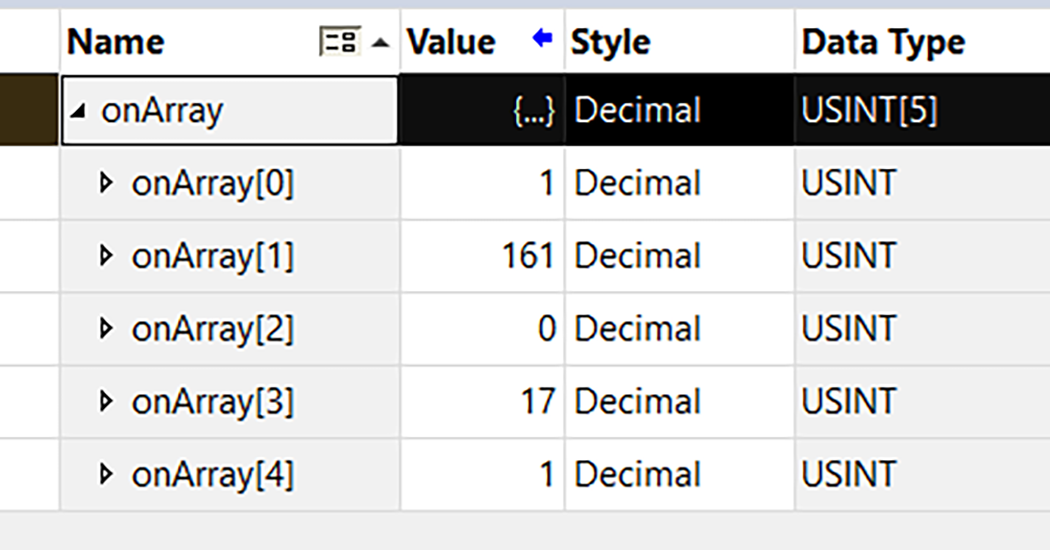Viewport: 1050px width, 550px height.
Task: Expand the onArray[3] element
Action: pos(107,402)
